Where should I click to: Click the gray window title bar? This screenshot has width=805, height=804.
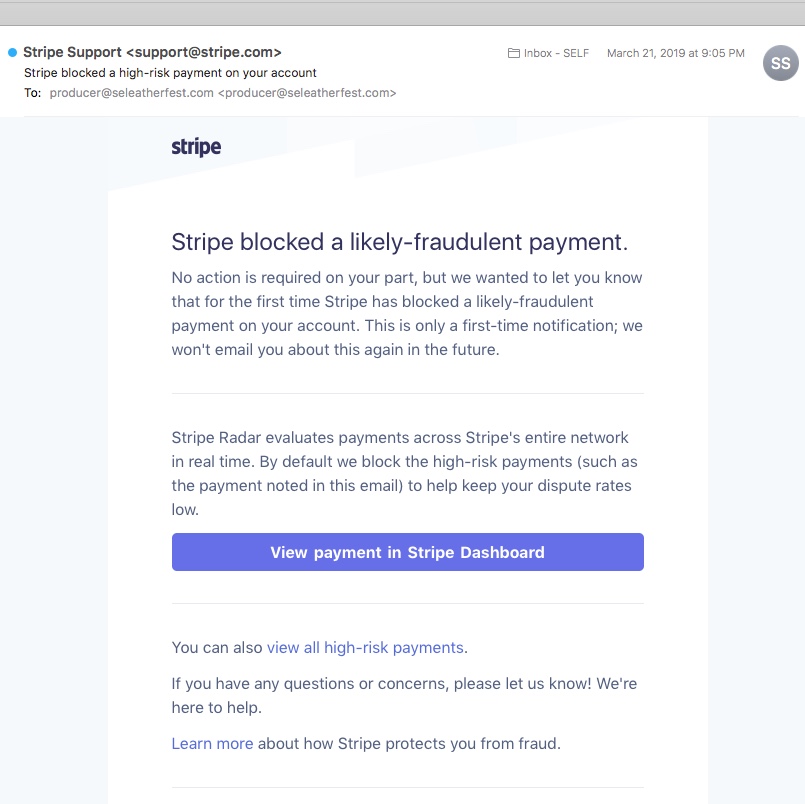[402, 13]
